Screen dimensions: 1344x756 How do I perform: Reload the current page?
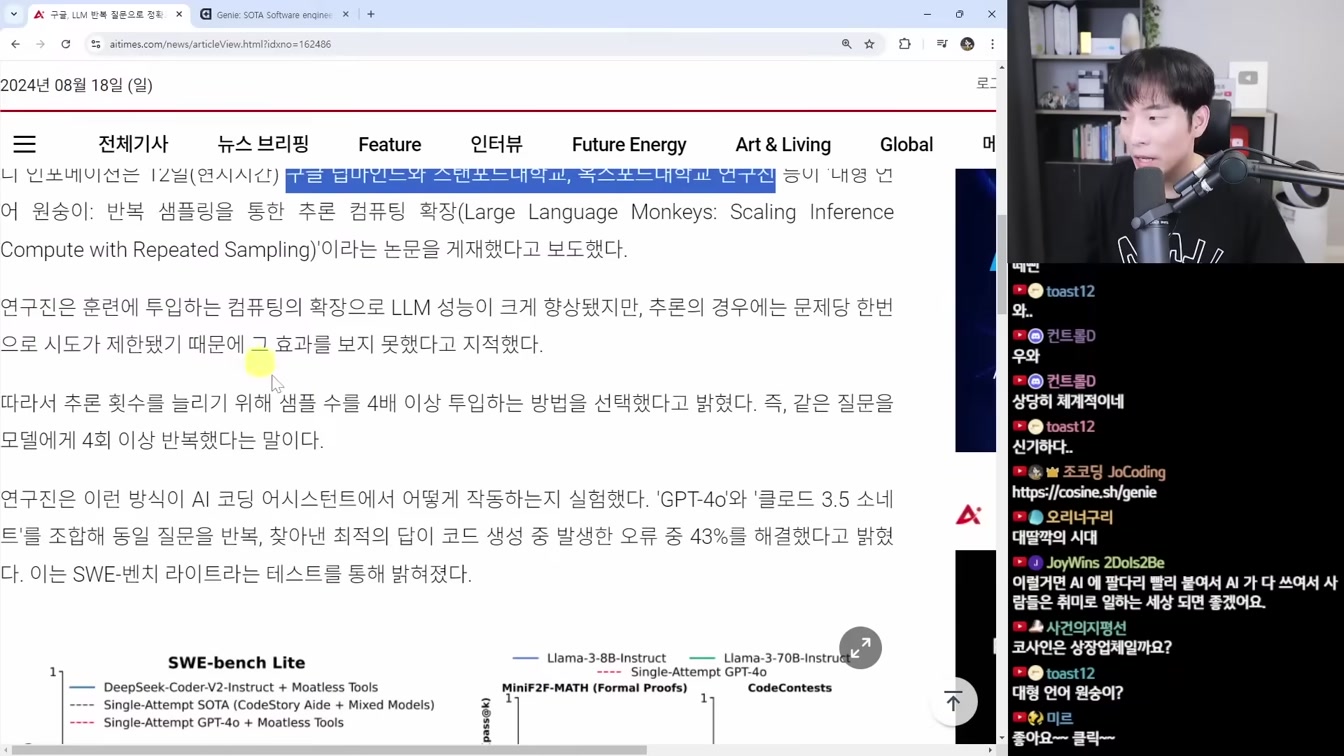coord(66,44)
